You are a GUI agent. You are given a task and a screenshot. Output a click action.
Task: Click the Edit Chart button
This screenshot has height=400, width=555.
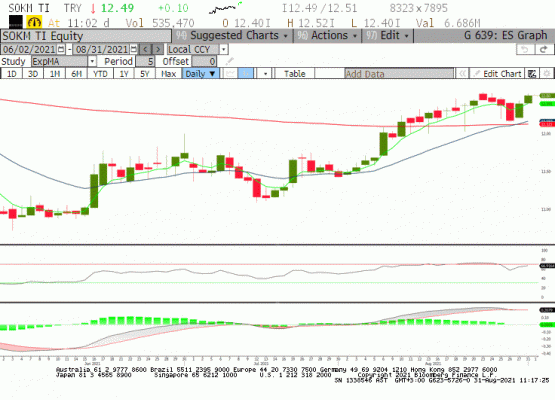(x=497, y=74)
